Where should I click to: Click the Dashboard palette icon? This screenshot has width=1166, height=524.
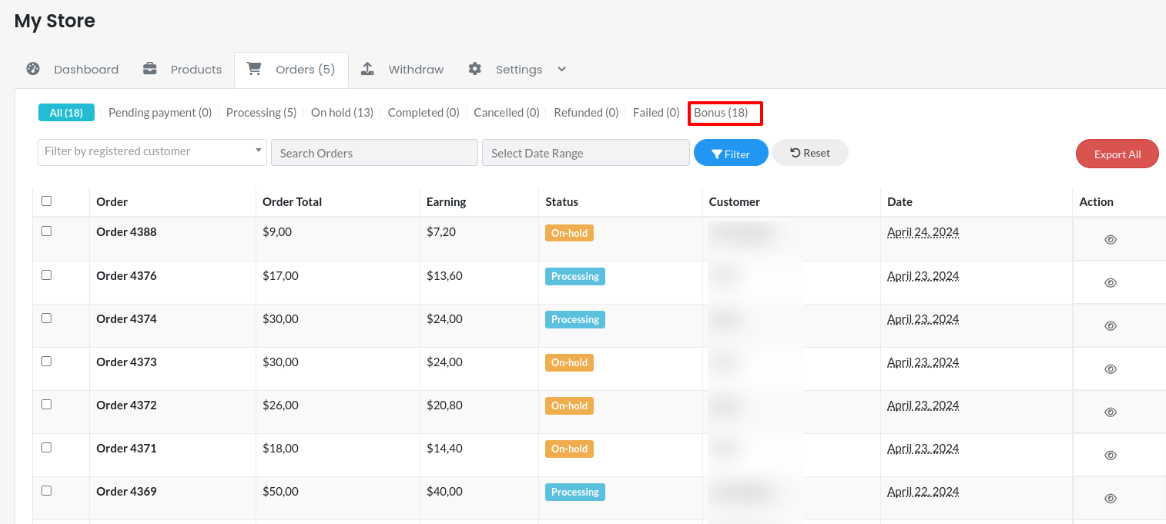[33, 69]
